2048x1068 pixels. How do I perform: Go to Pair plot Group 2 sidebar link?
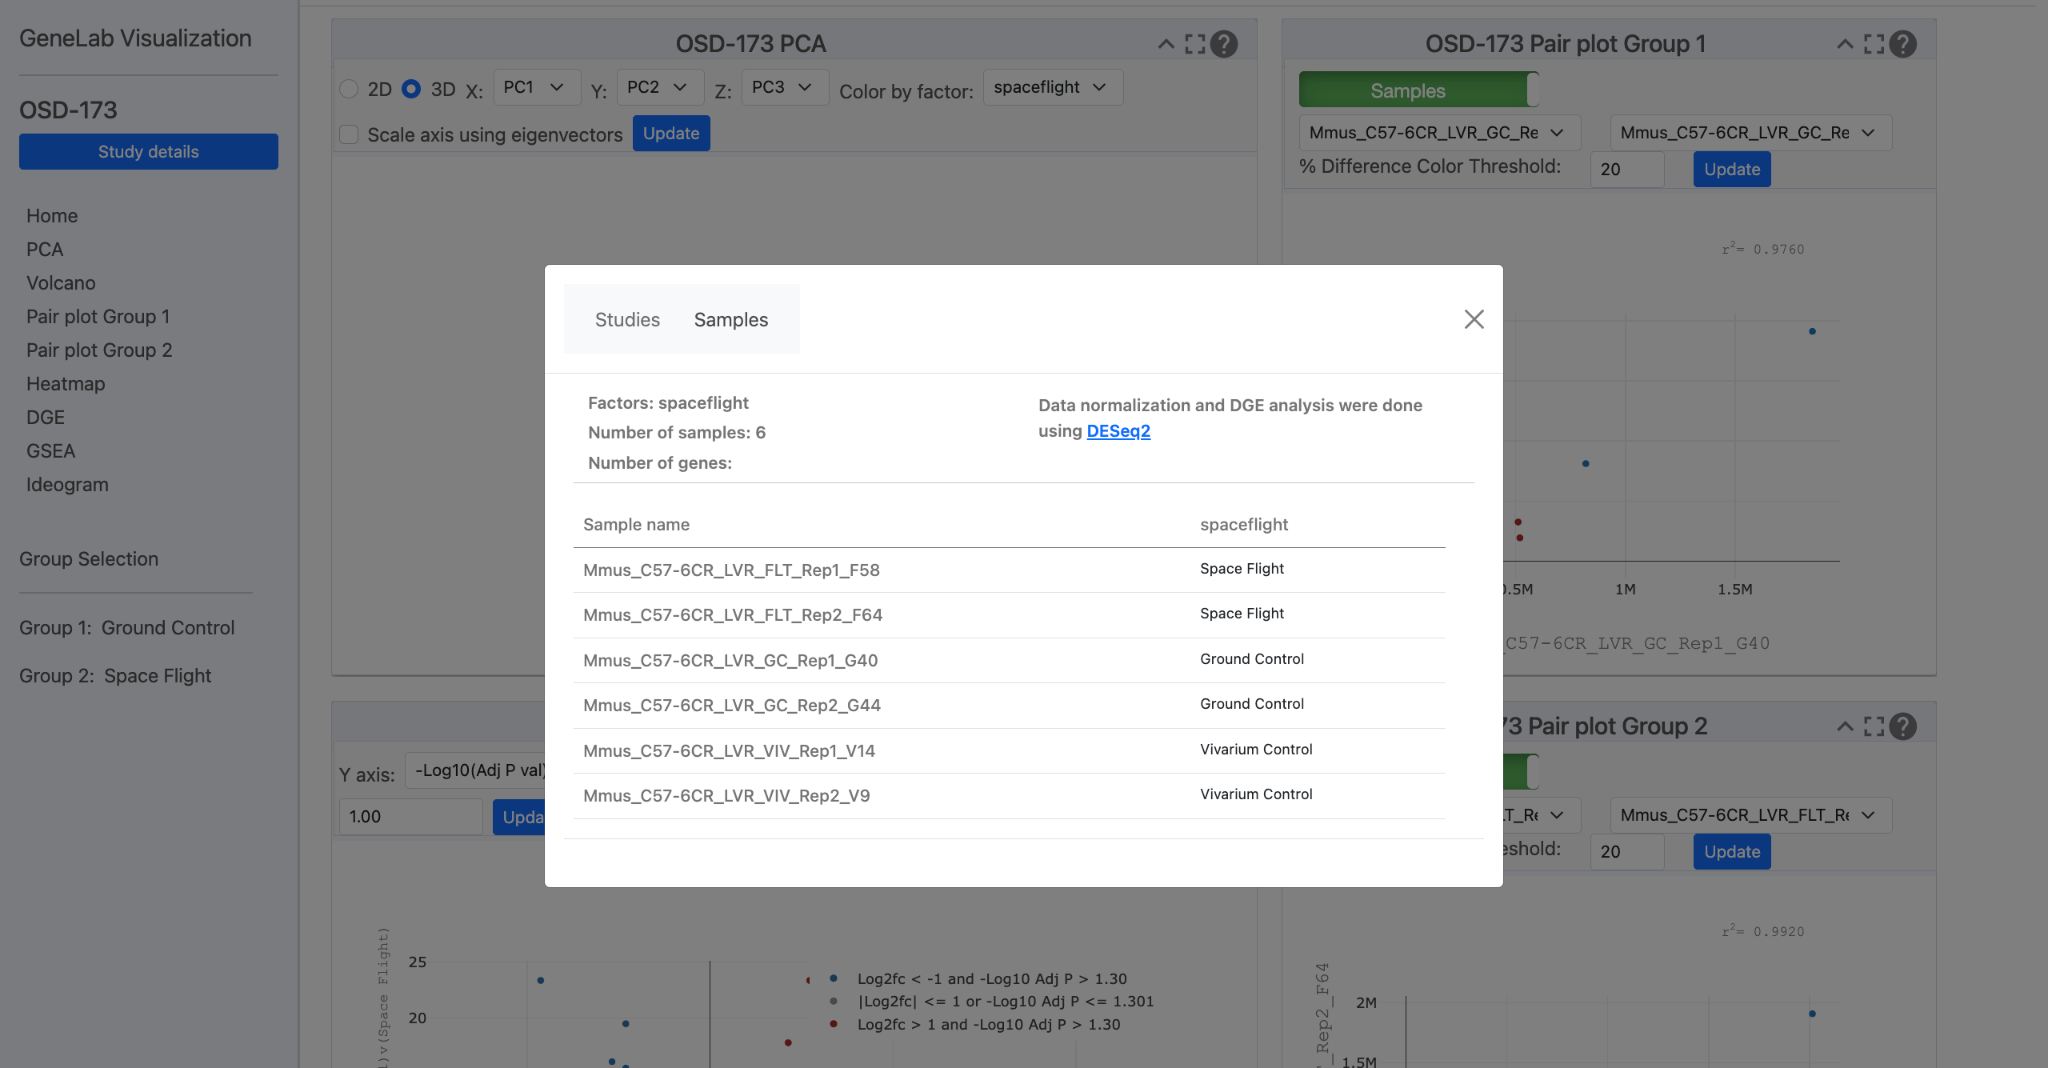99,350
